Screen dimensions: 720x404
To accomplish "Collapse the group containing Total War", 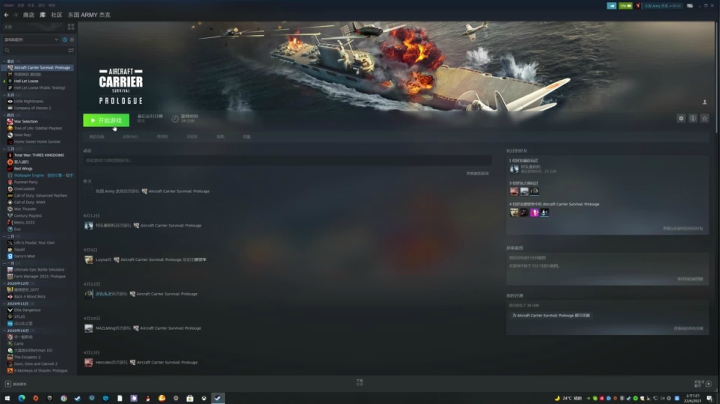I will pos(5,148).
